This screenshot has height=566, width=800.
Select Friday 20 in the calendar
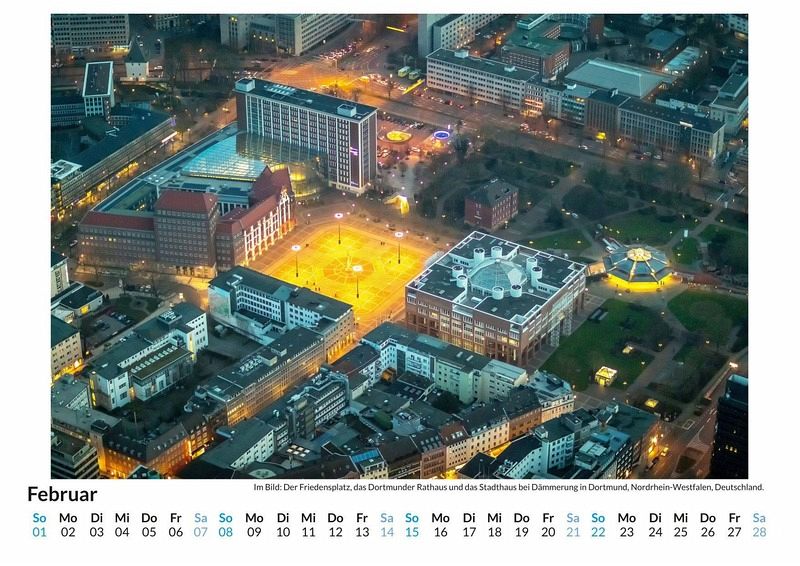pos(548,525)
